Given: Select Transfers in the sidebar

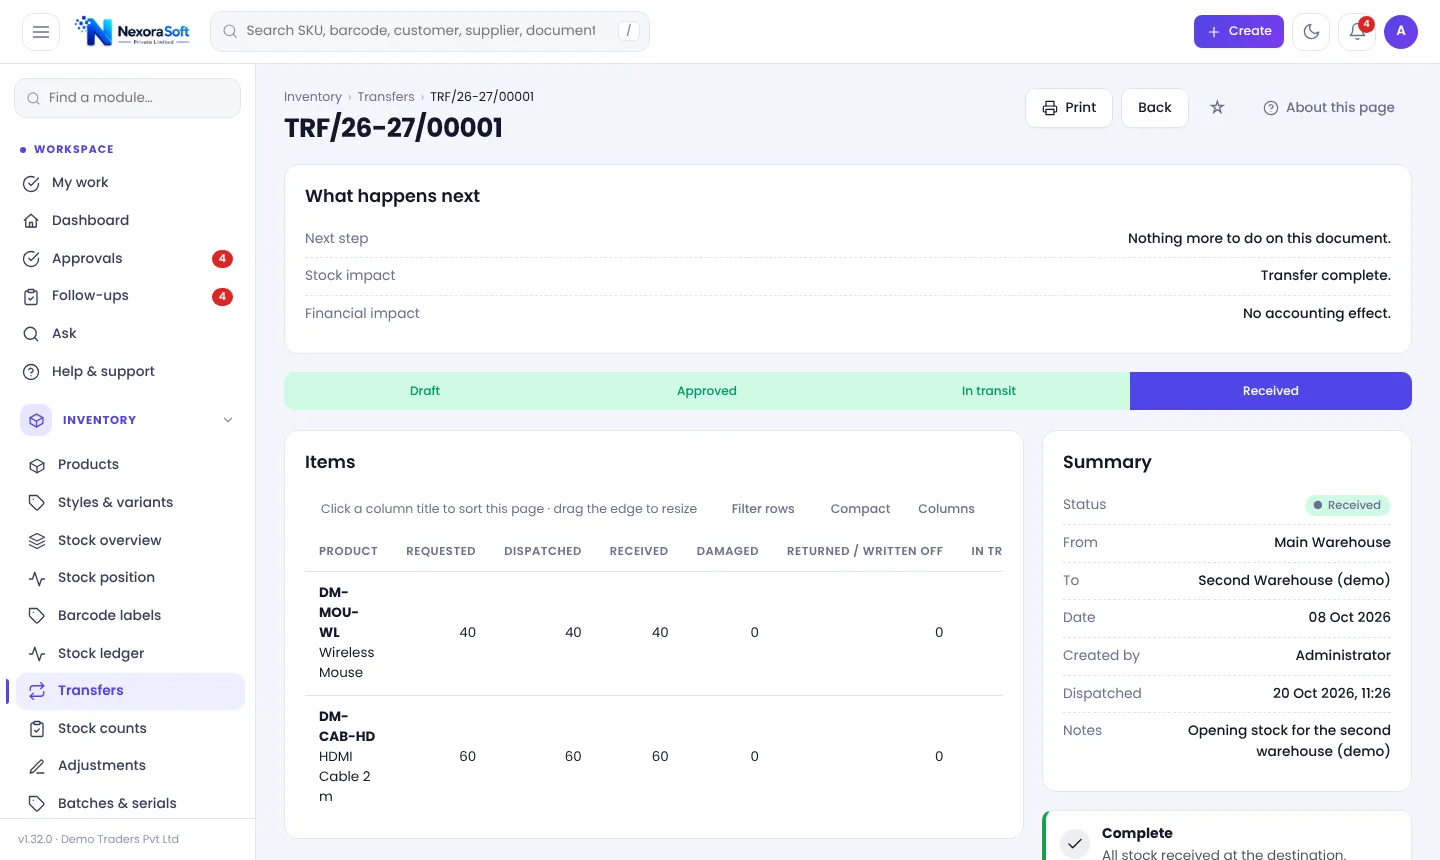Looking at the screenshot, I should (x=130, y=691).
